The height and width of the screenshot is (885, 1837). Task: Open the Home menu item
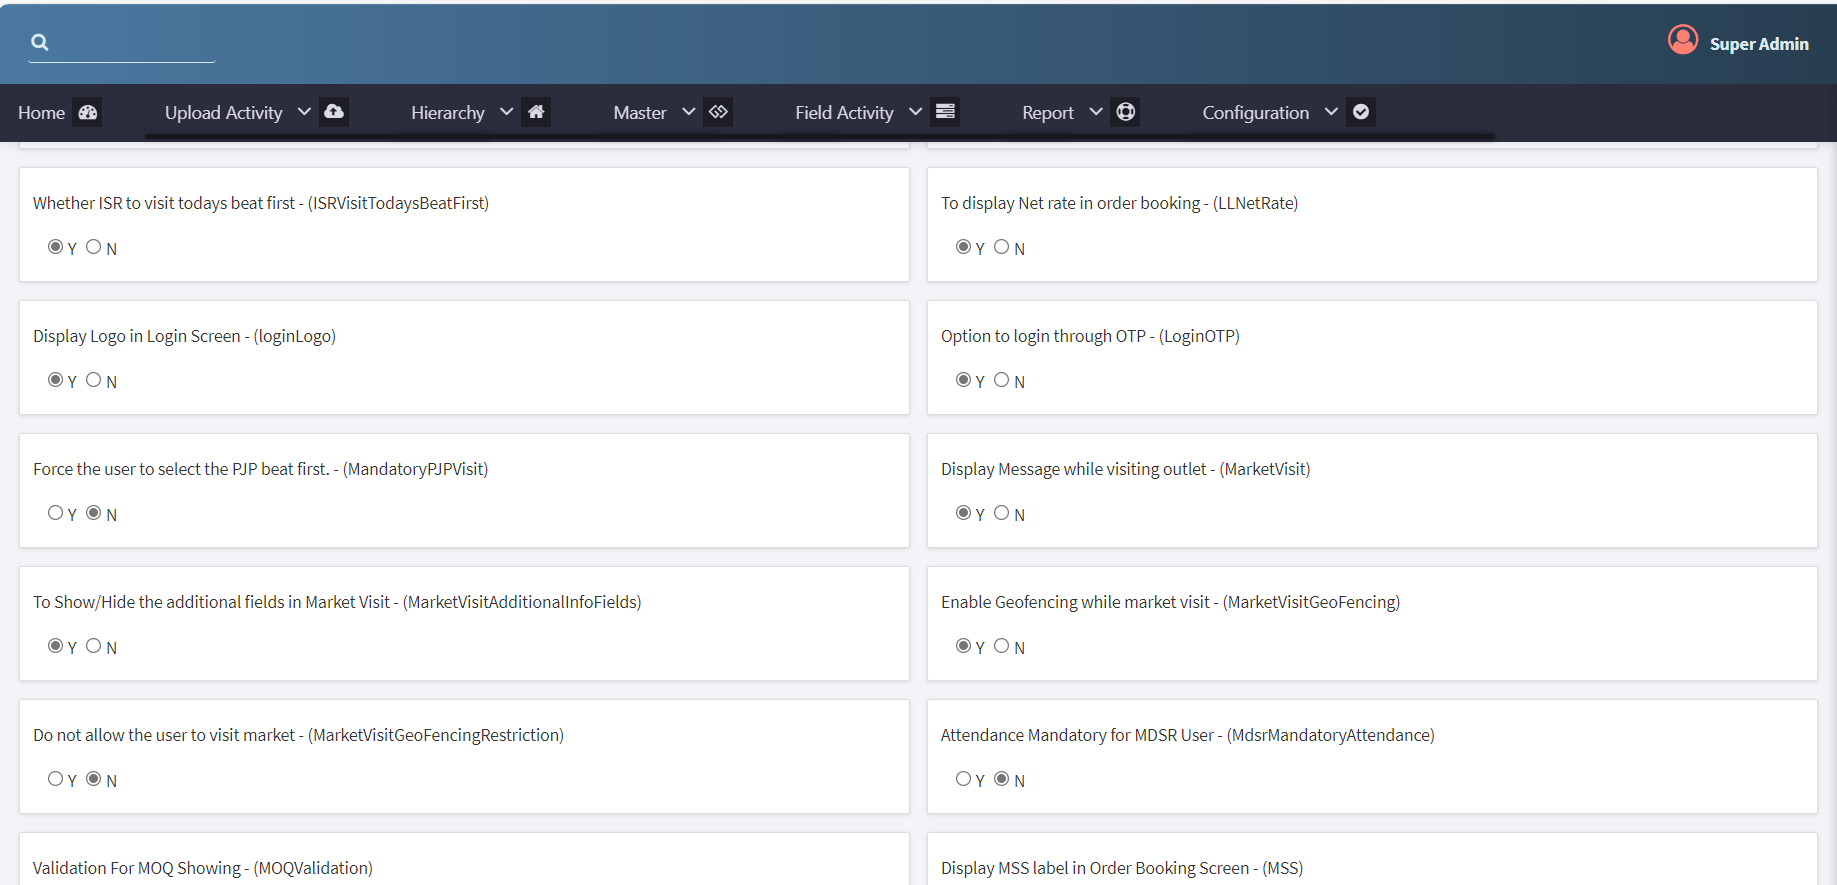point(41,113)
